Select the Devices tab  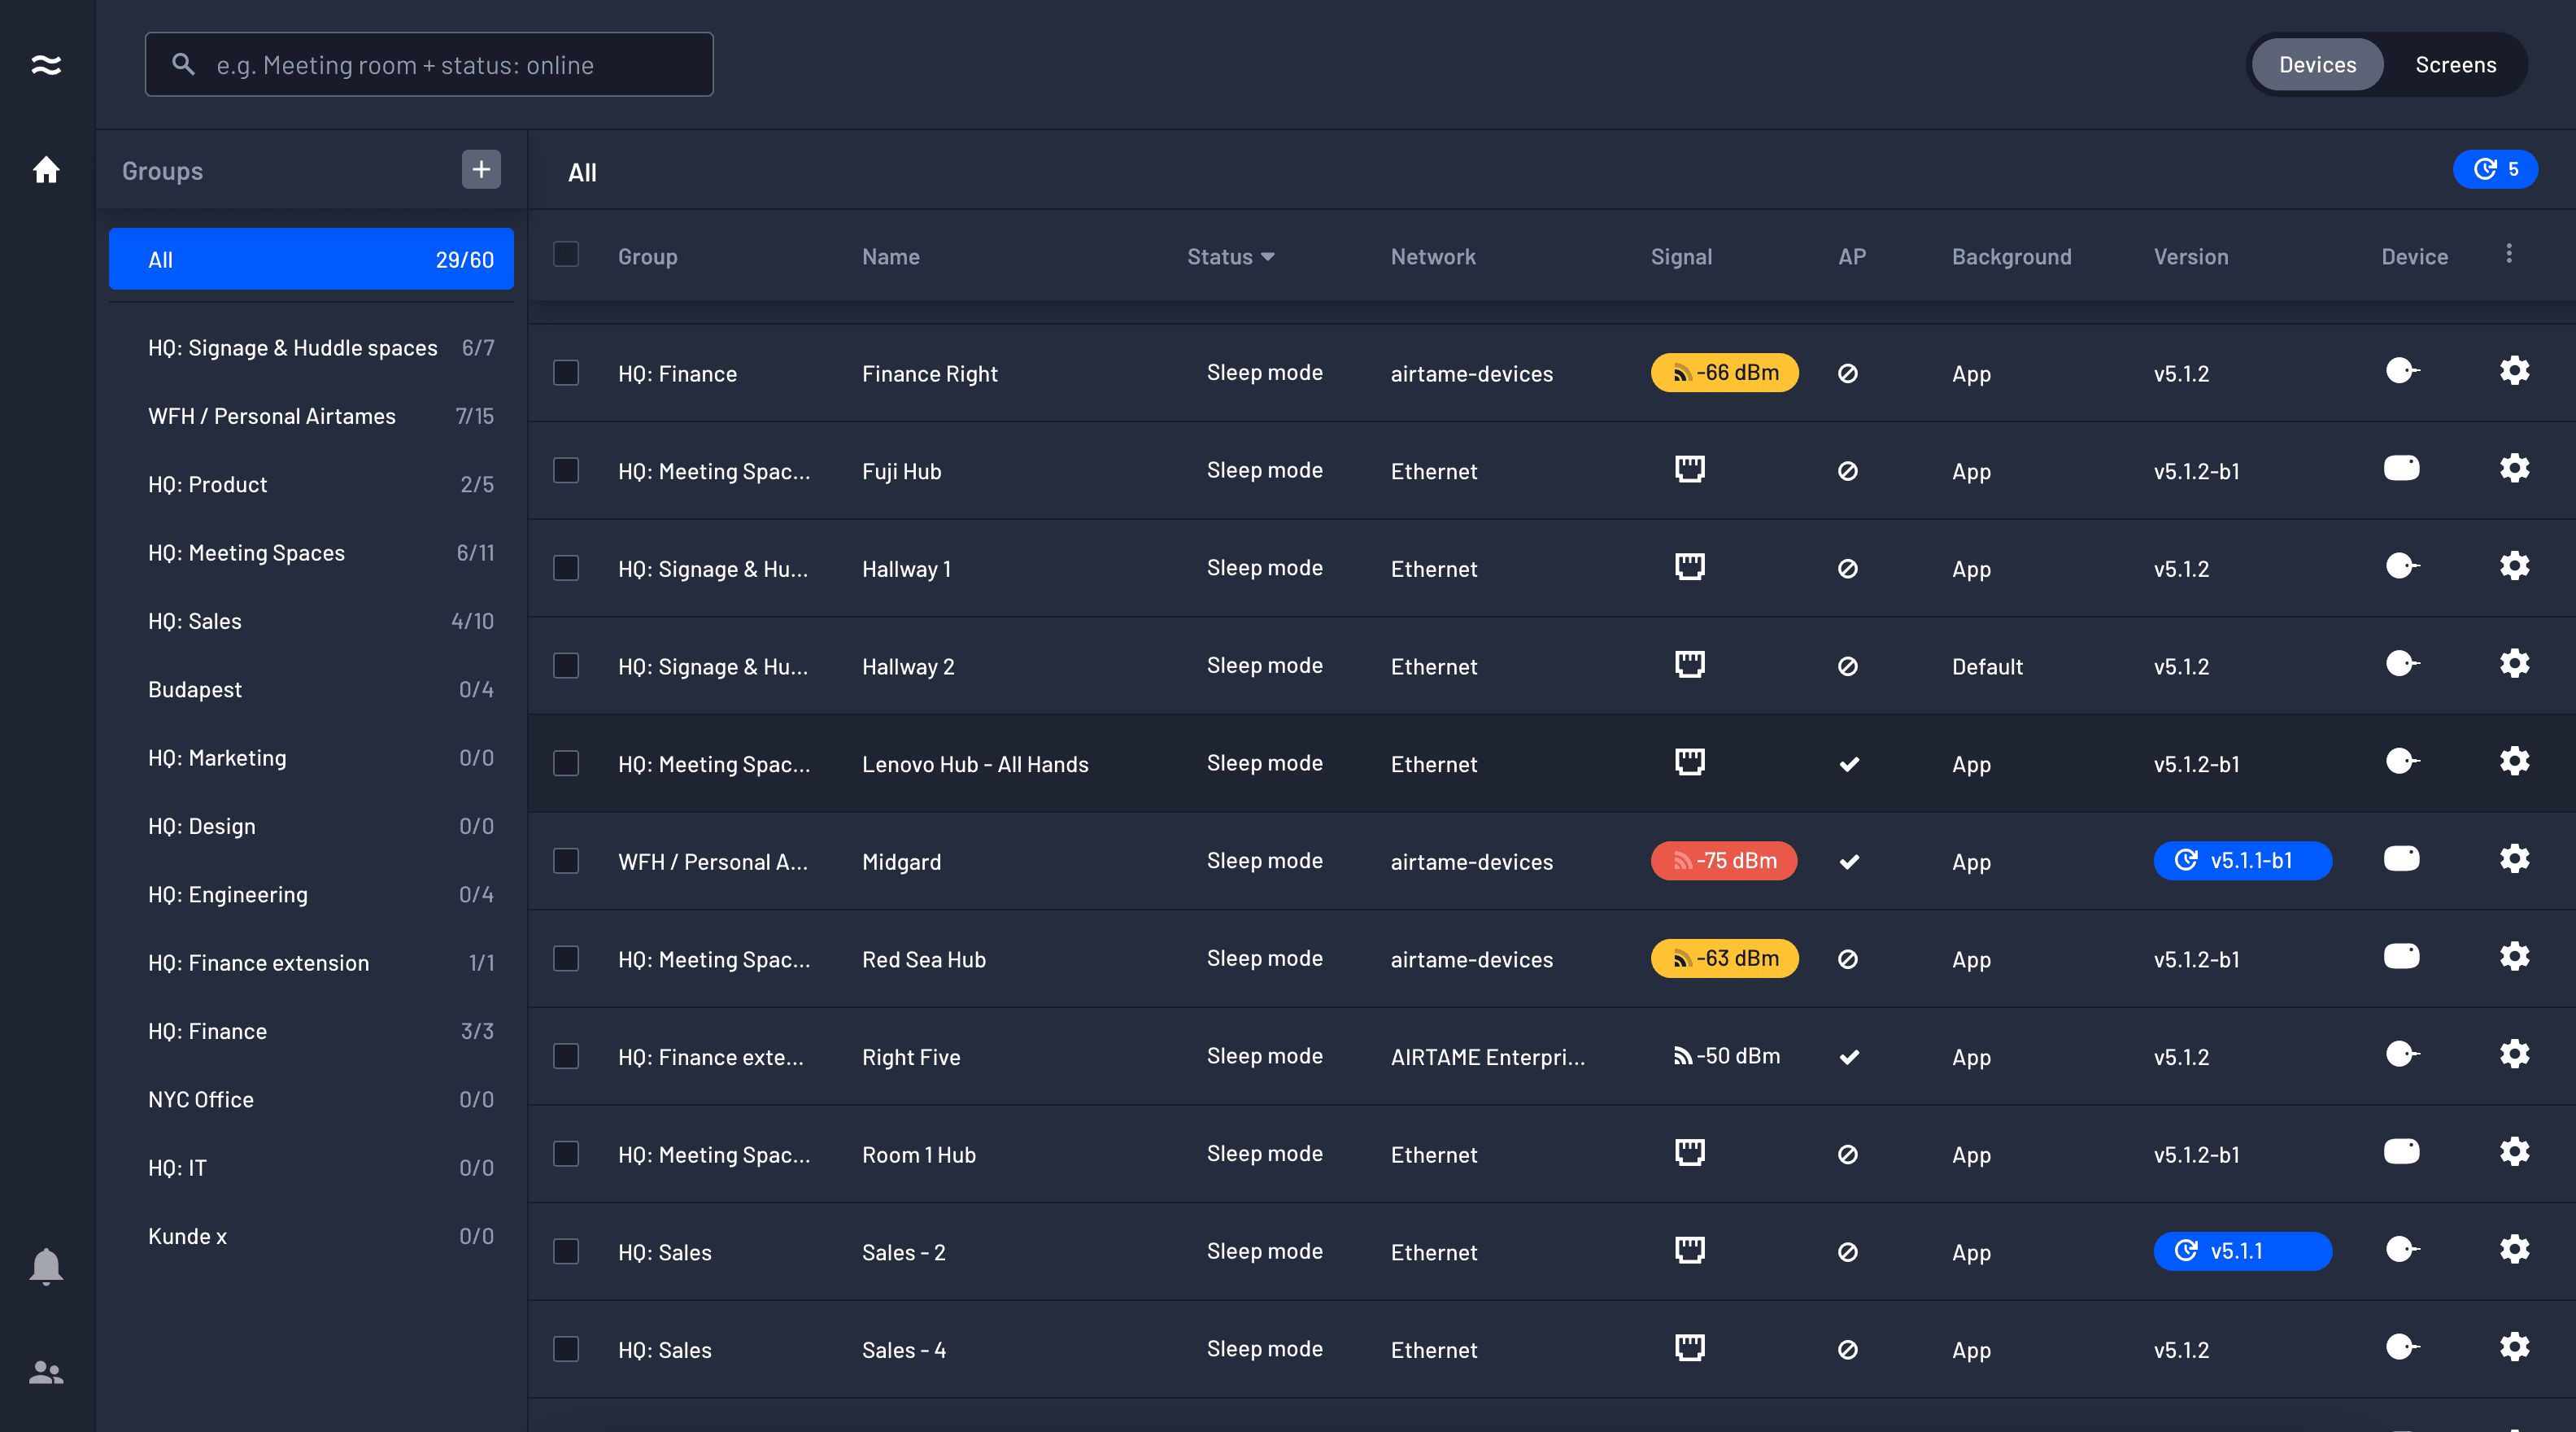click(2317, 64)
